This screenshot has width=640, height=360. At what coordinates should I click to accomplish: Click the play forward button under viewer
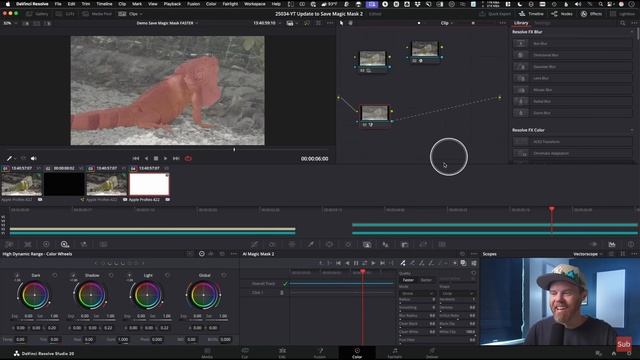point(165,158)
